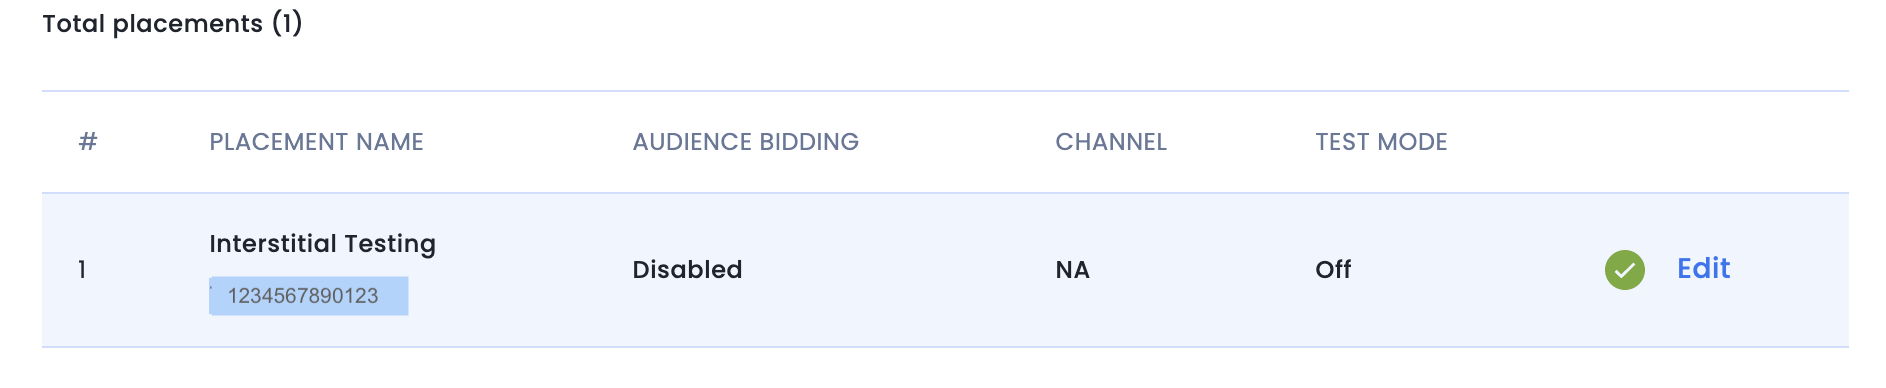This screenshot has width=1886, height=388.
Task: Click the Off test mode value
Action: coord(1333,270)
